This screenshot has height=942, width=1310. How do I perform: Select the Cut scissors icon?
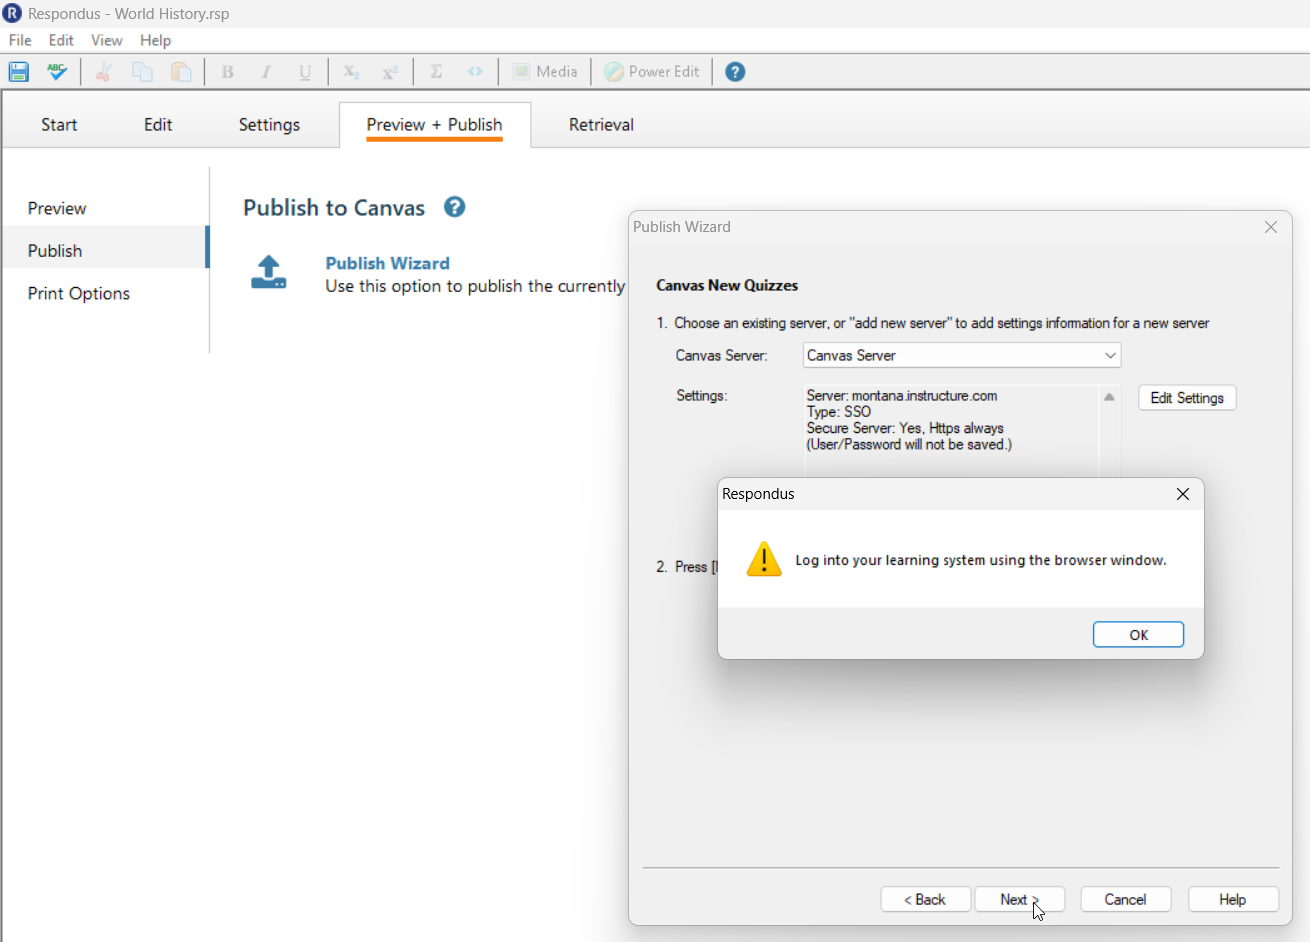click(103, 71)
